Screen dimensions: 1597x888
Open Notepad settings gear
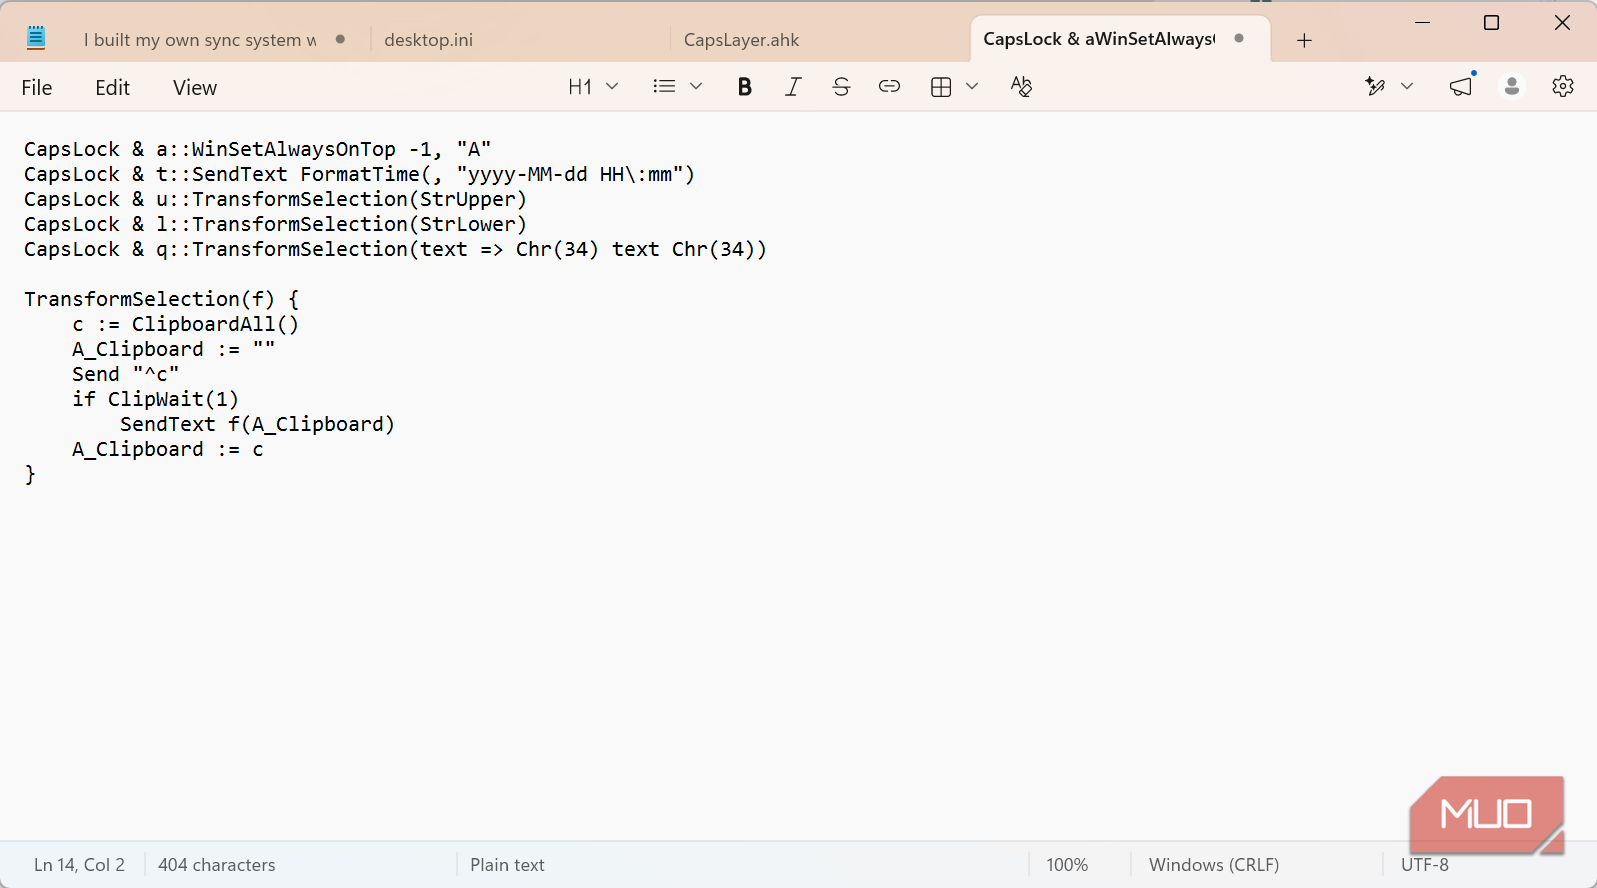click(x=1563, y=87)
